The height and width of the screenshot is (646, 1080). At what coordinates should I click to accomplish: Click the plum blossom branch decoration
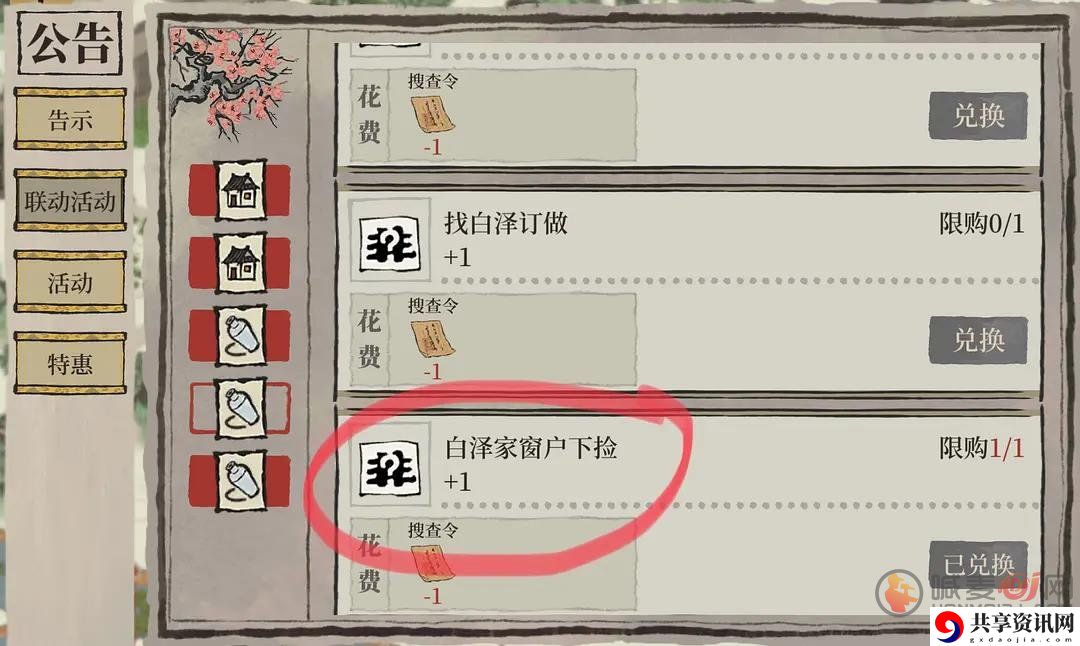231,81
